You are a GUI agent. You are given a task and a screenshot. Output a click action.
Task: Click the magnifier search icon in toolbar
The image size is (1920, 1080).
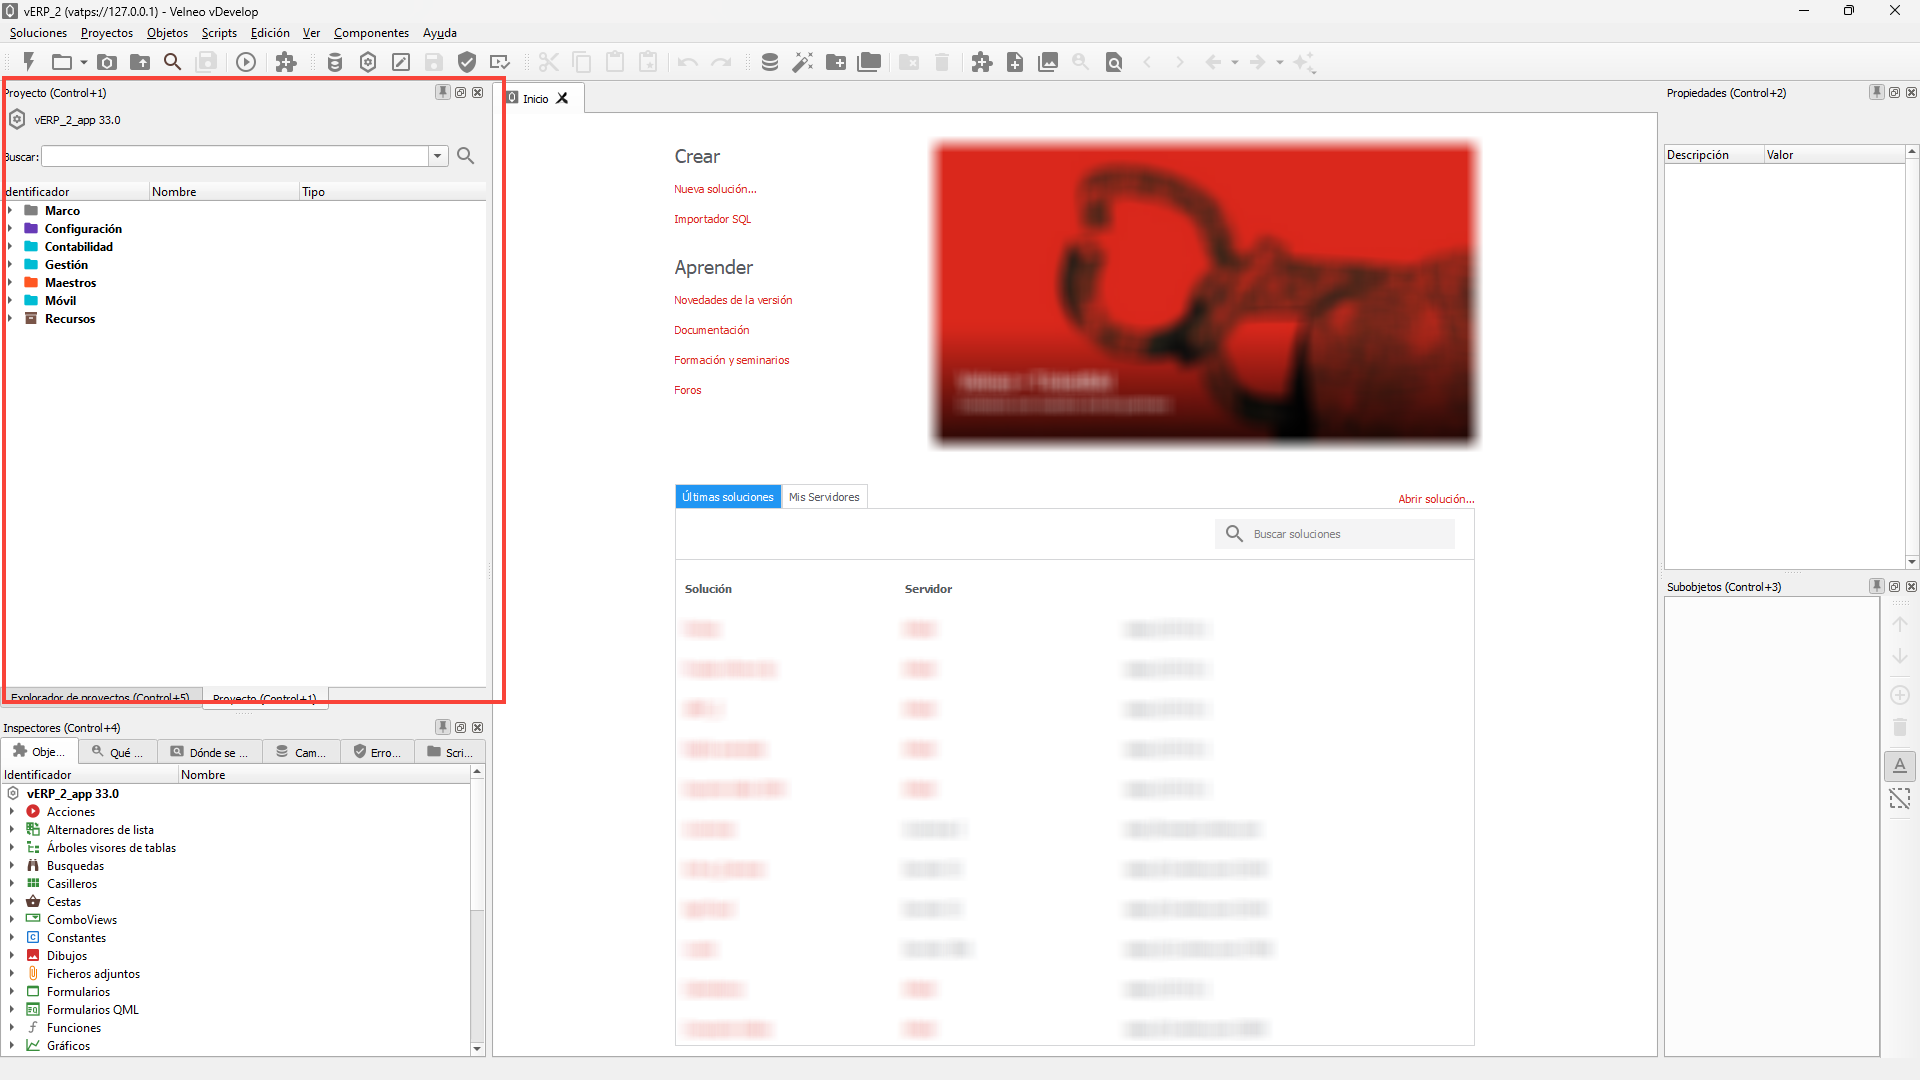point(173,62)
